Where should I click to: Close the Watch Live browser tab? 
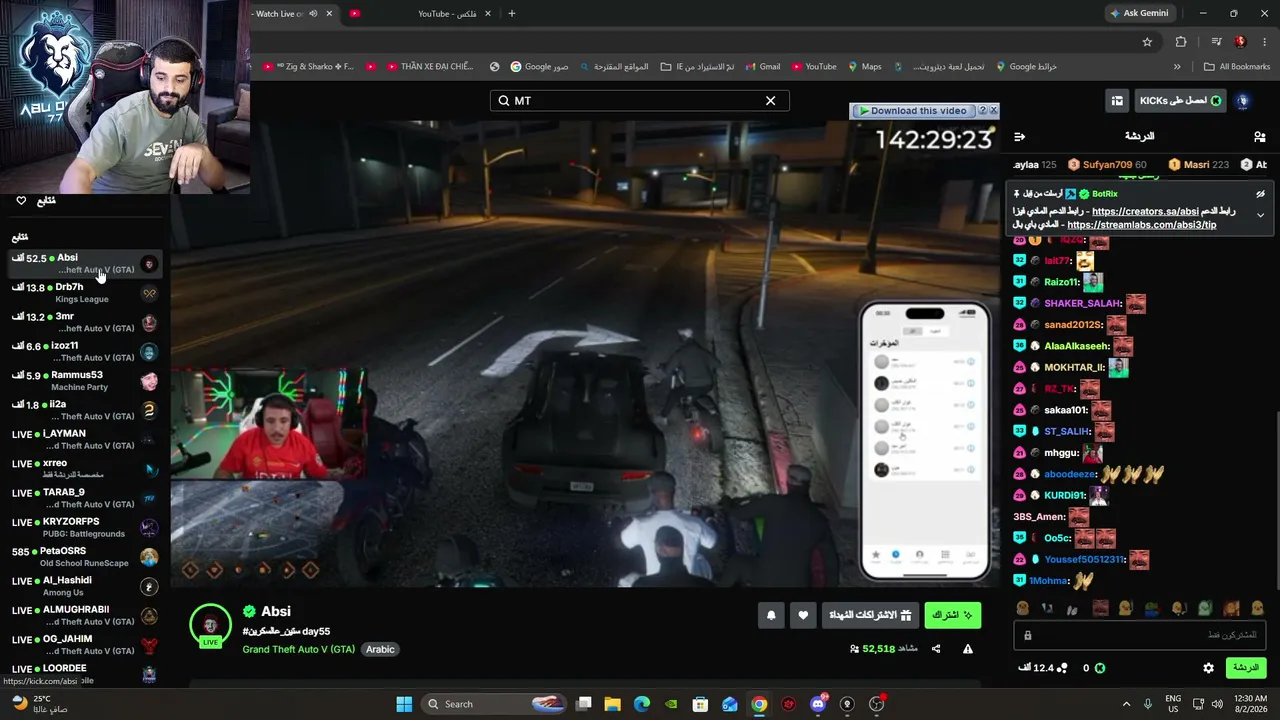click(x=329, y=14)
